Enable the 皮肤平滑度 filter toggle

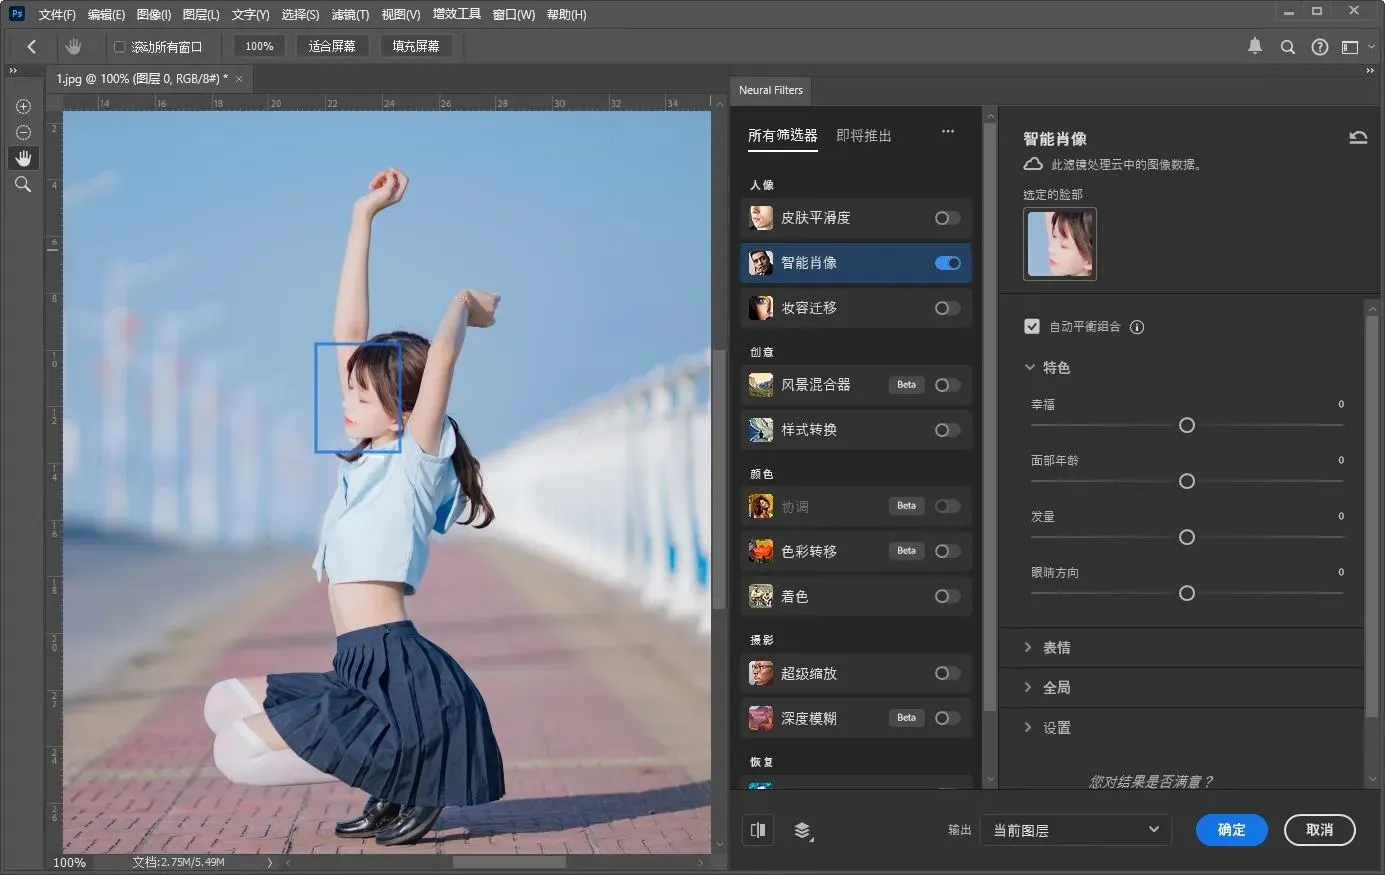(x=946, y=218)
